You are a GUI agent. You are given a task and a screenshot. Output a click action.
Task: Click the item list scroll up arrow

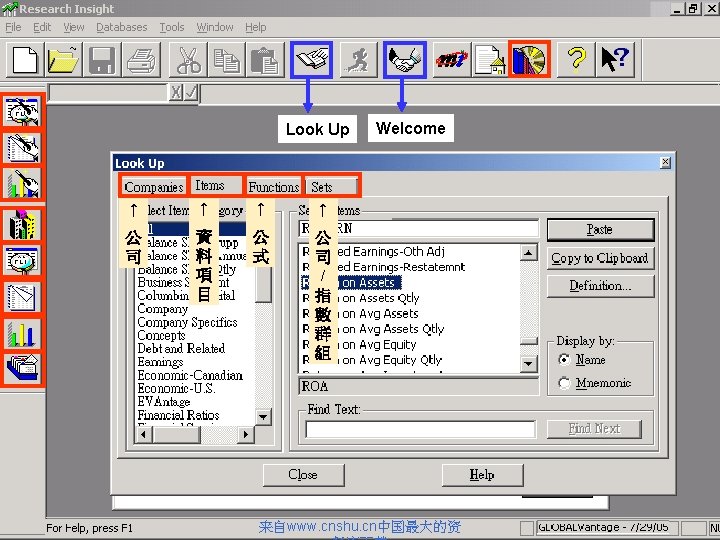click(529, 252)
